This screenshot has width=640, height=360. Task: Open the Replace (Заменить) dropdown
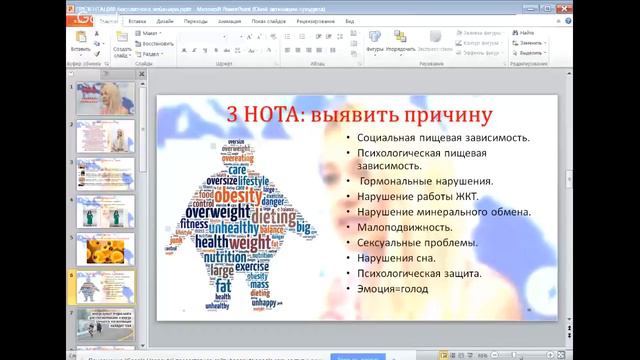[529, 43]
